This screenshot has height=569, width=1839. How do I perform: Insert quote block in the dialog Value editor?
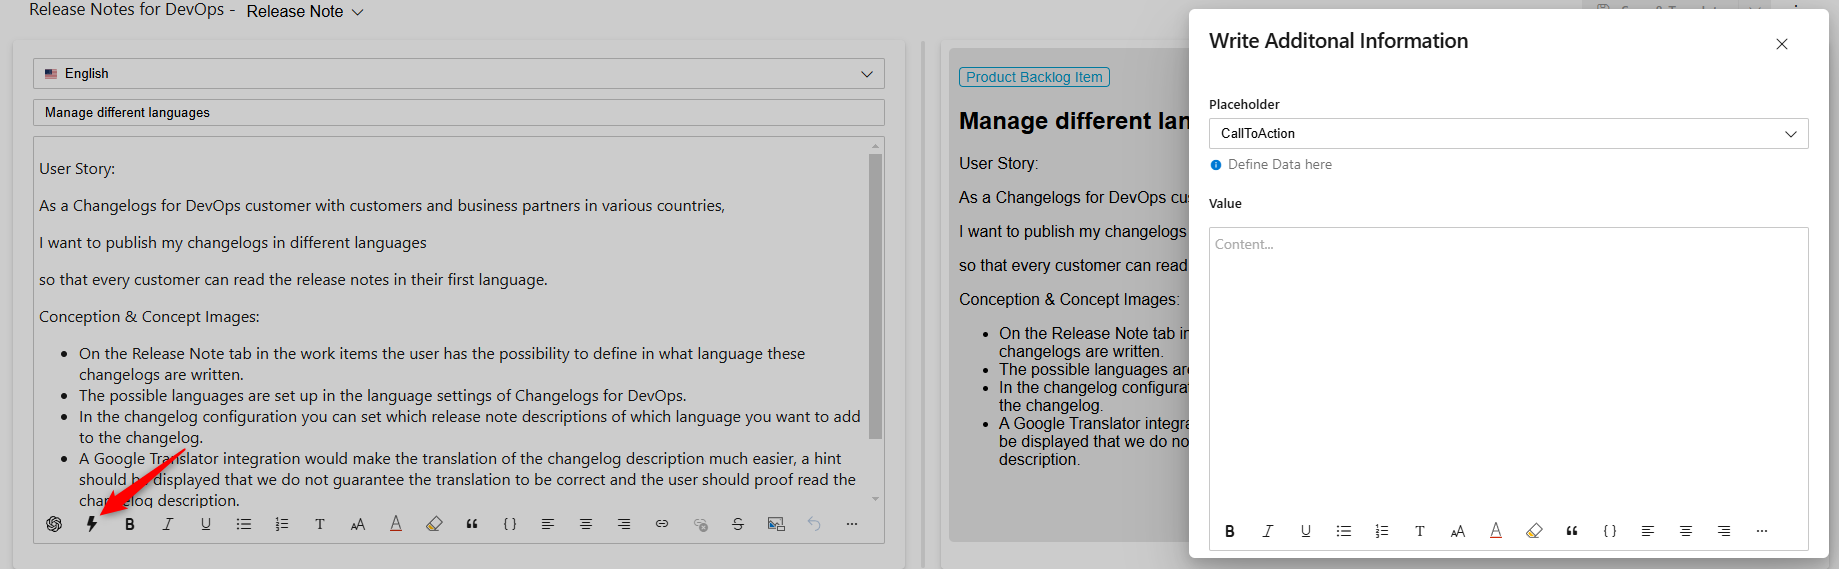click(x=1572, y=531)
